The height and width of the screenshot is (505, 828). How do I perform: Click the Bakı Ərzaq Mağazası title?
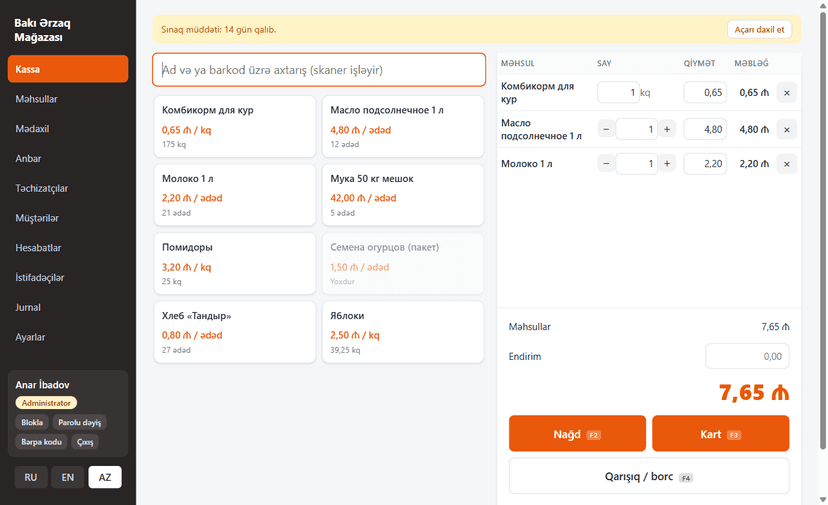click(42, 30)
